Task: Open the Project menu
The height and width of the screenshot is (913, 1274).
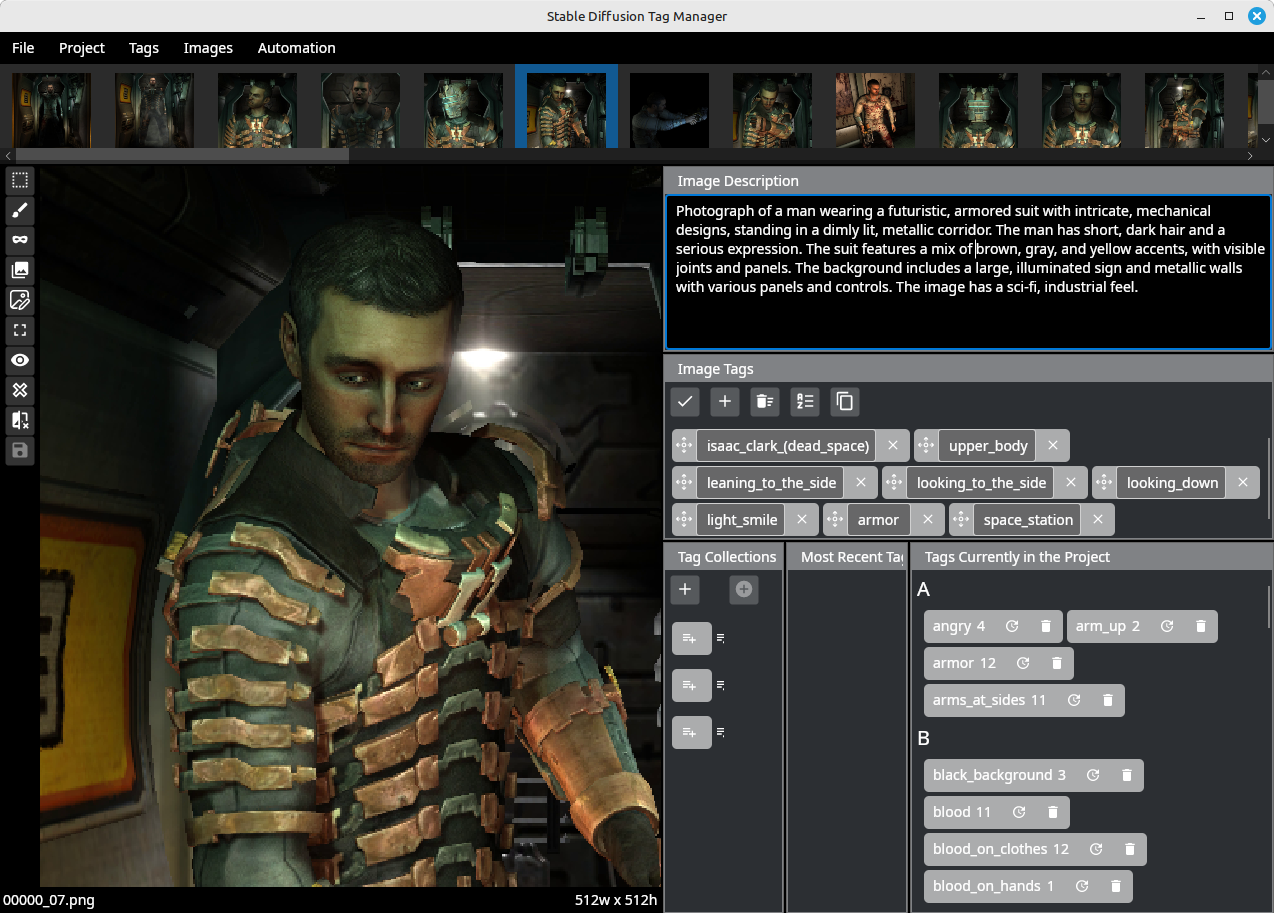Action: coord(82,48)
